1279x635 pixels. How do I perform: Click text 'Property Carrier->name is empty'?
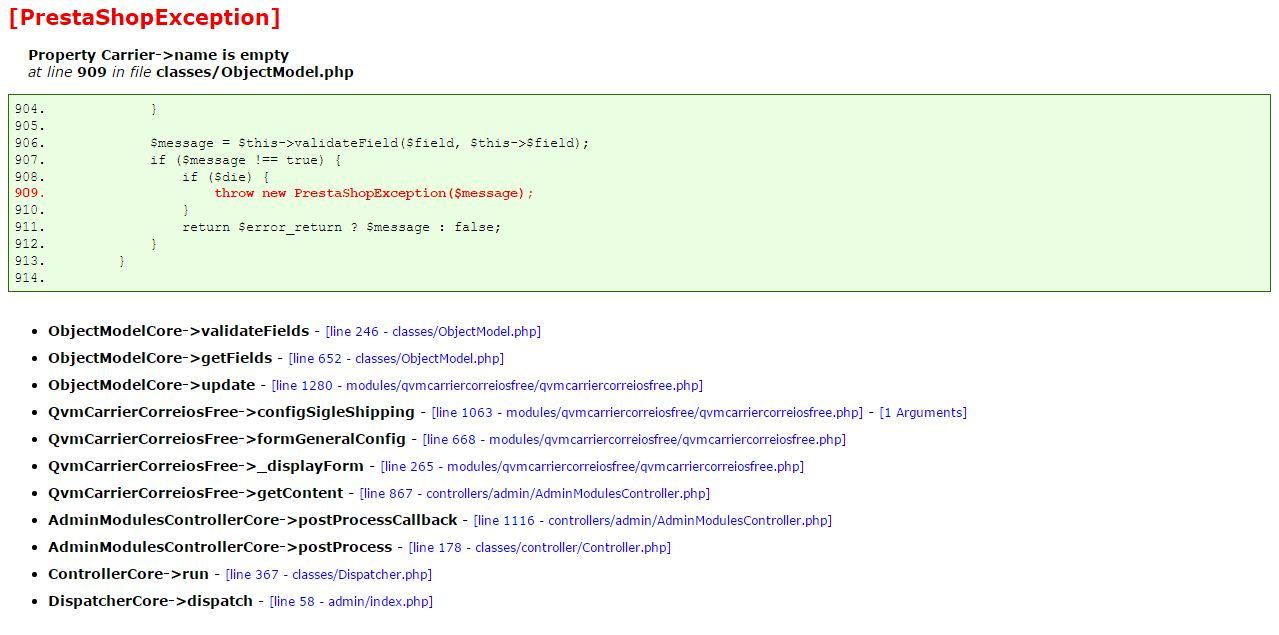tap(158, 55)
